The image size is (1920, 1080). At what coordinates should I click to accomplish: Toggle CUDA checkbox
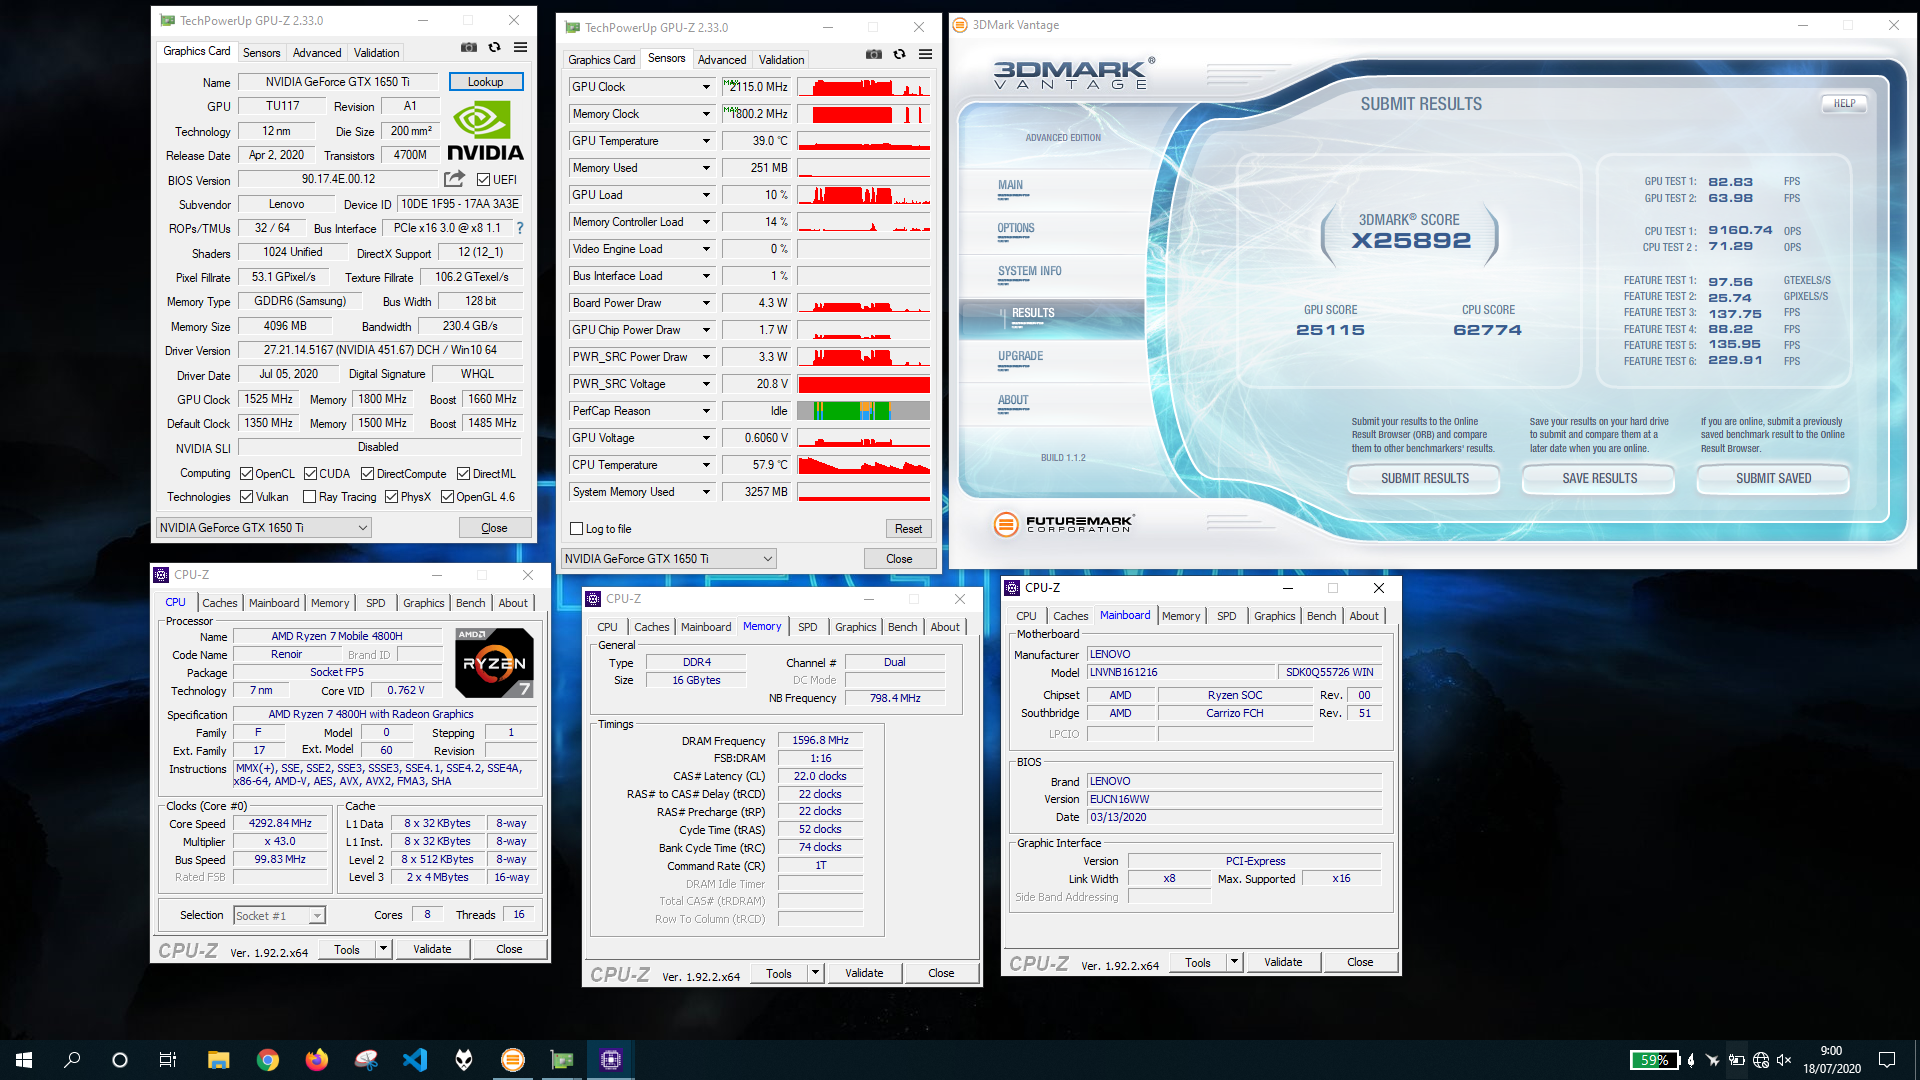tap(311, 474)
